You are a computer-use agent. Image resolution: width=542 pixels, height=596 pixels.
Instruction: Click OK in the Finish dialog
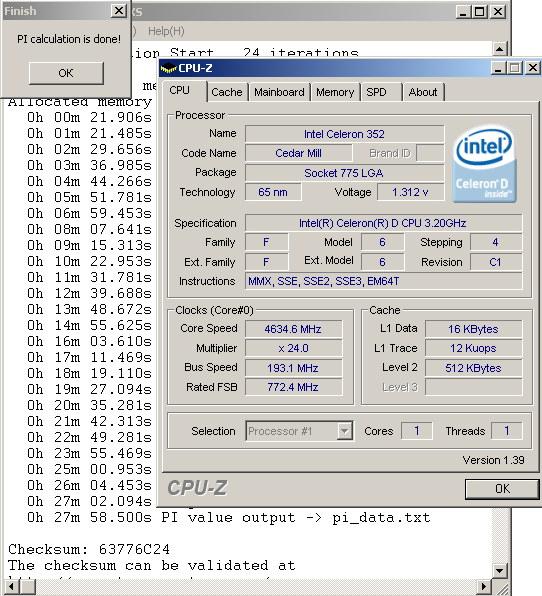pyautogui.click(x=66, y=73)
